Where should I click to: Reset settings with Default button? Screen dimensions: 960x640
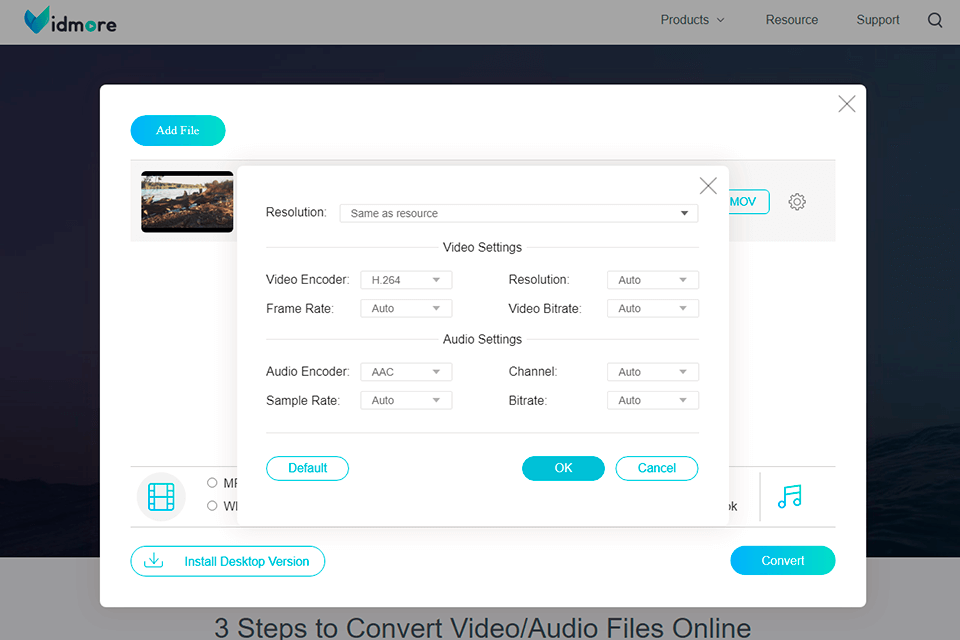[307, 468]
